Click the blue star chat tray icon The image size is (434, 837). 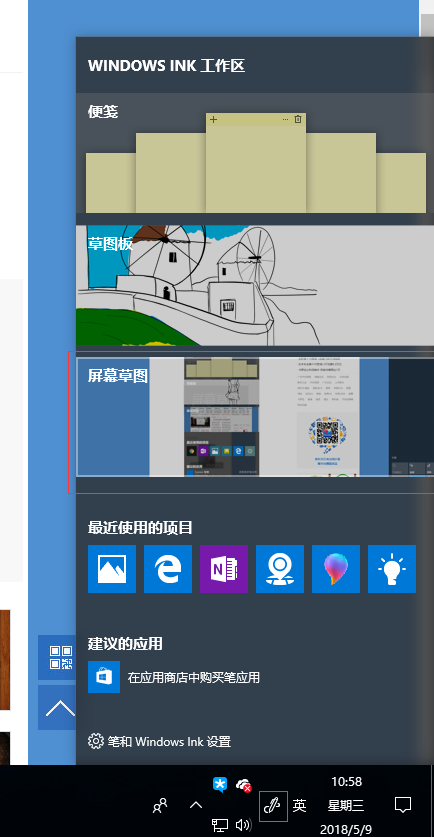pyautogui.click(x=220, y=785)
